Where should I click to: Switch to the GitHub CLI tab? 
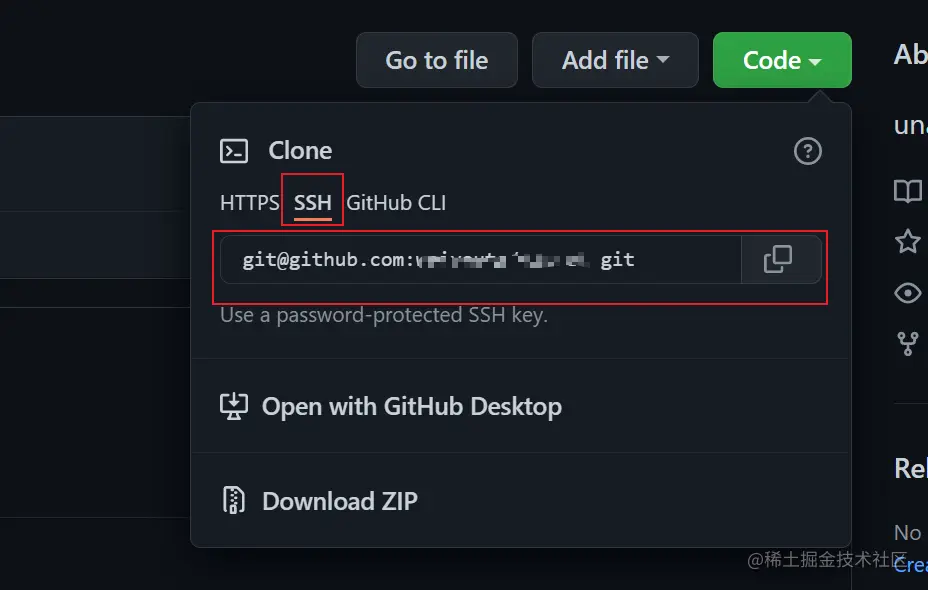[x=396, y=203]
